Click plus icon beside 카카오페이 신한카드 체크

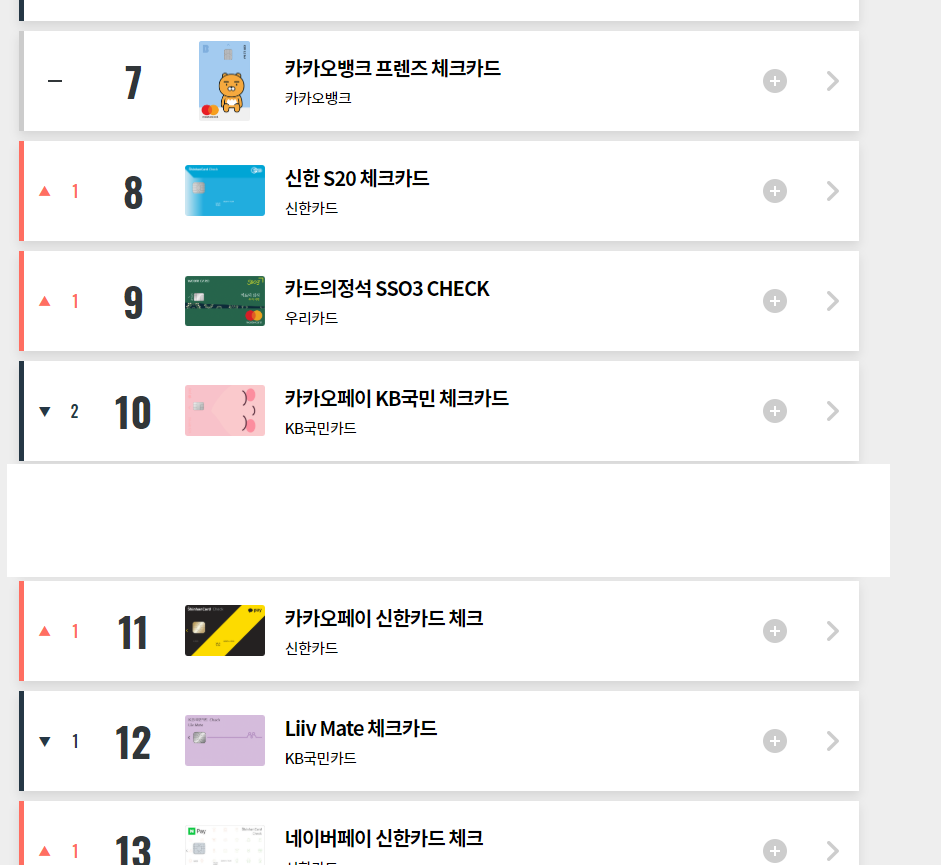point(775,631)
